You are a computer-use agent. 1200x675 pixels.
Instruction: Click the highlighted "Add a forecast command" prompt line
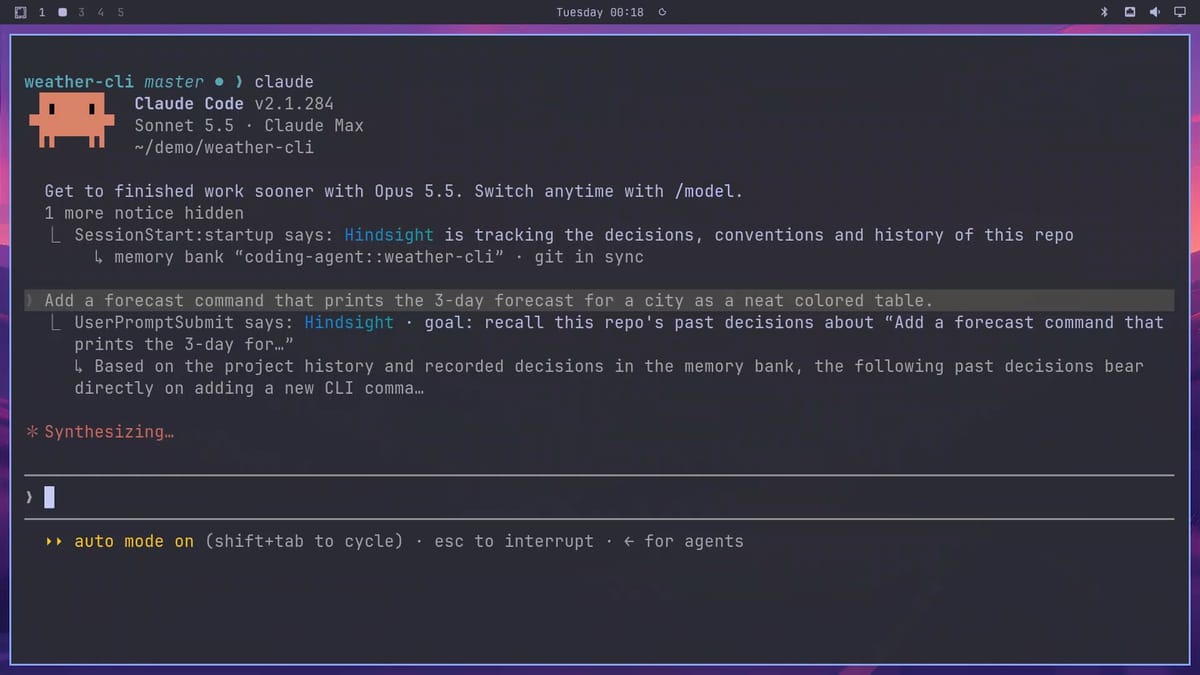pos(599,300)
